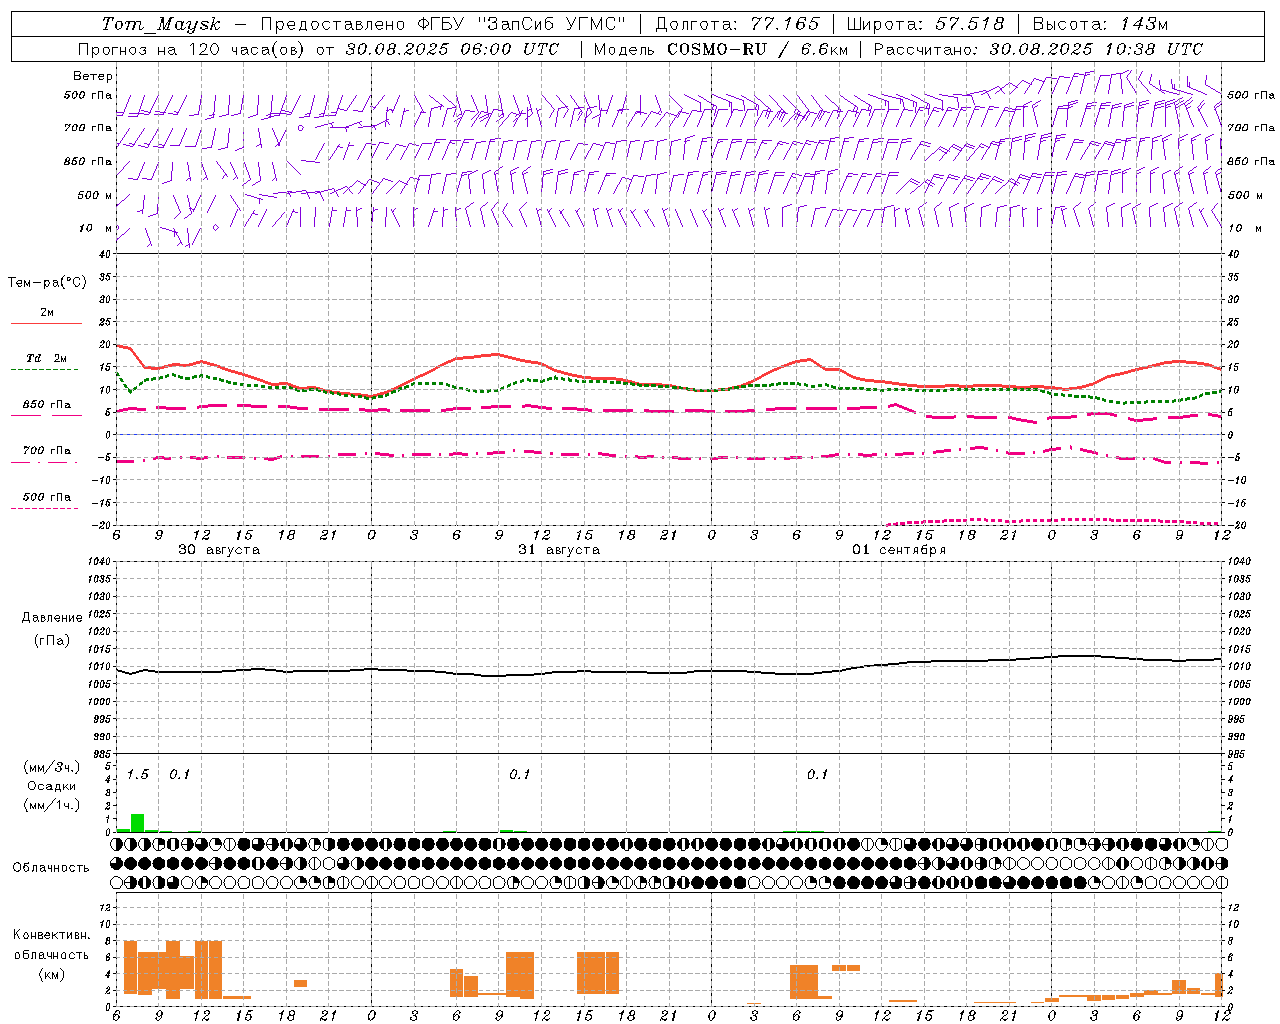Select the (км) convective cloud unit label
The width and height of the screenshot is (1280, 1024).
pos(52,974)
